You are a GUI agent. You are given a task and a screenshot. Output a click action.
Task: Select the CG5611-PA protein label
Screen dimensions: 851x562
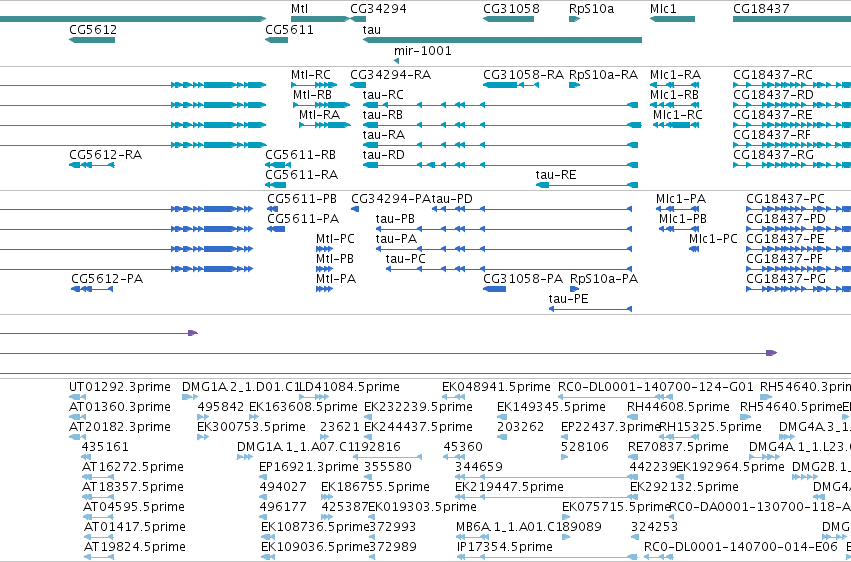303,219
